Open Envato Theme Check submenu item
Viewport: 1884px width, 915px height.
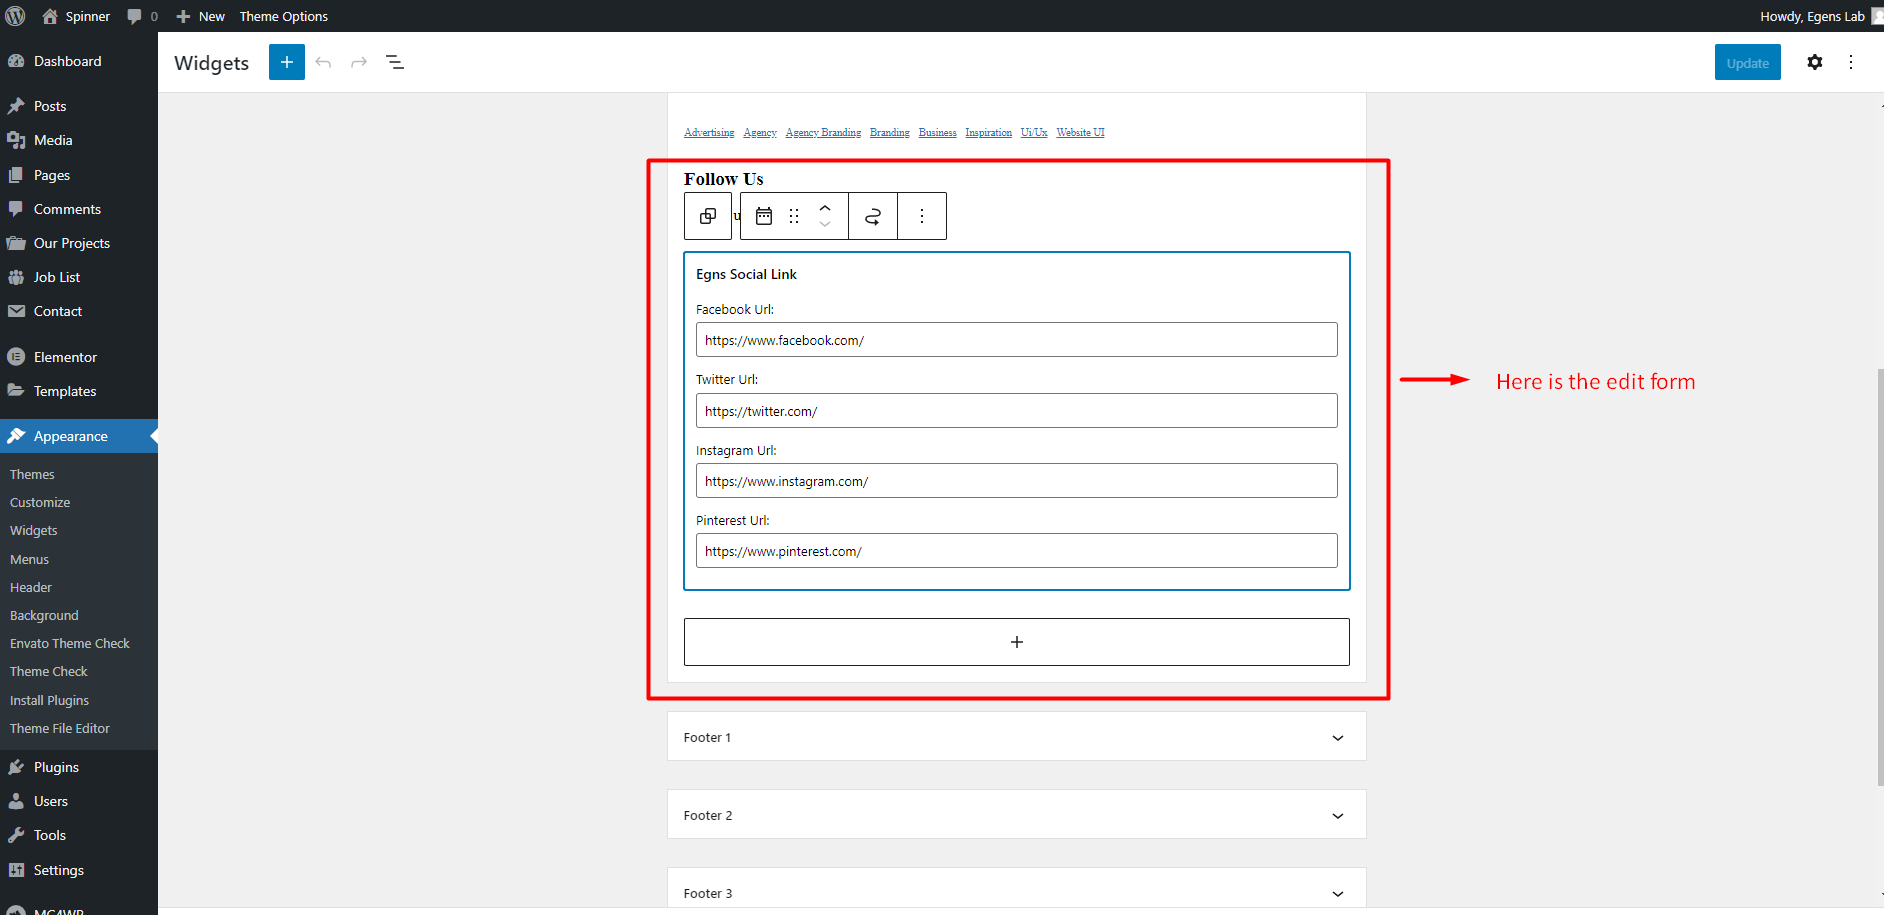tap(70, 643)
